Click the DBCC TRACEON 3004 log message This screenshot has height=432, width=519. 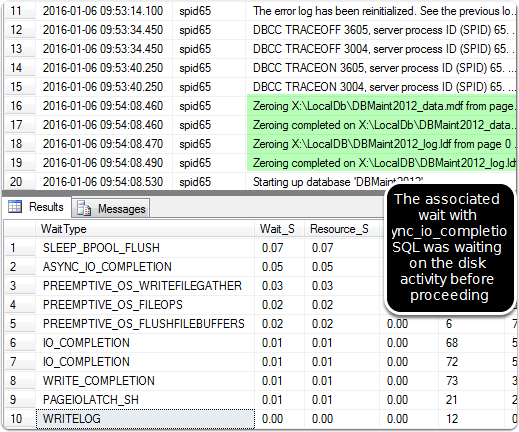[382, 87]
